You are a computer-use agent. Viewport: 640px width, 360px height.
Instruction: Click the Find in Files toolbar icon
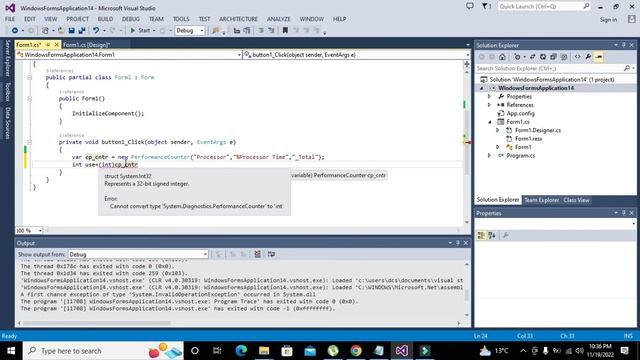pos(216,31)
